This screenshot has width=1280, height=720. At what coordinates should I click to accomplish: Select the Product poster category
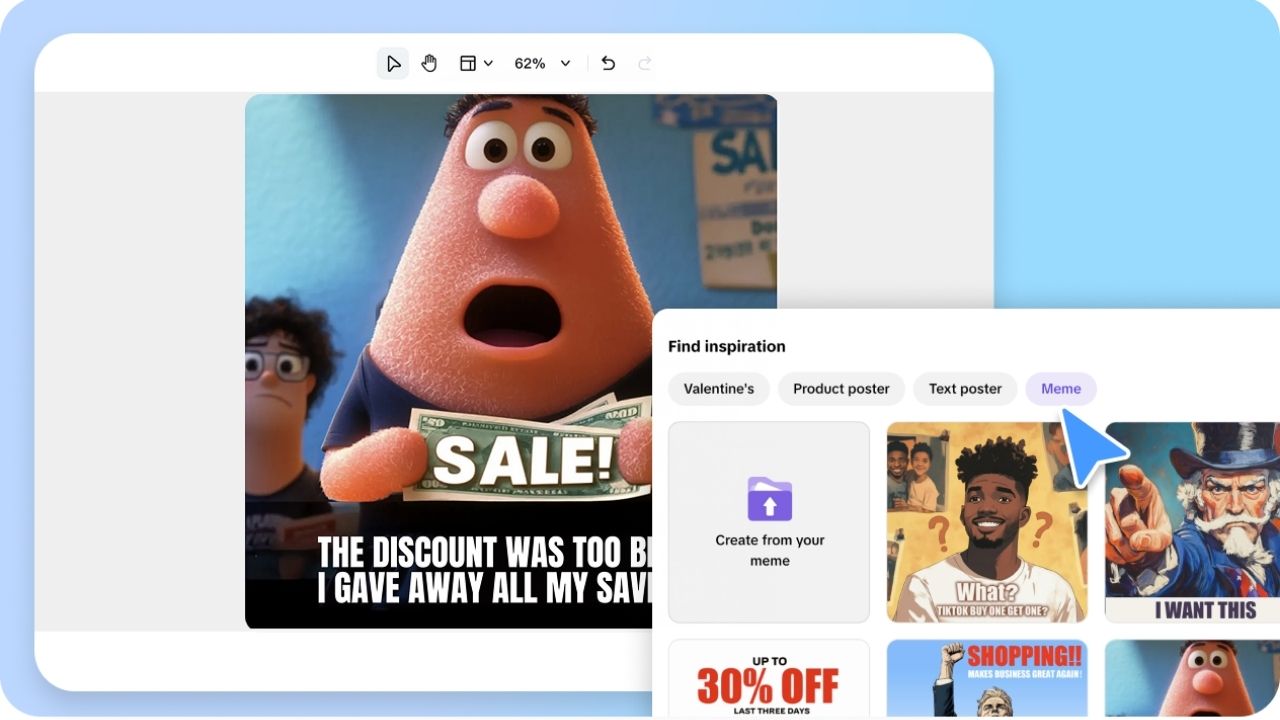pyautogui.click(x=841, y=388)
